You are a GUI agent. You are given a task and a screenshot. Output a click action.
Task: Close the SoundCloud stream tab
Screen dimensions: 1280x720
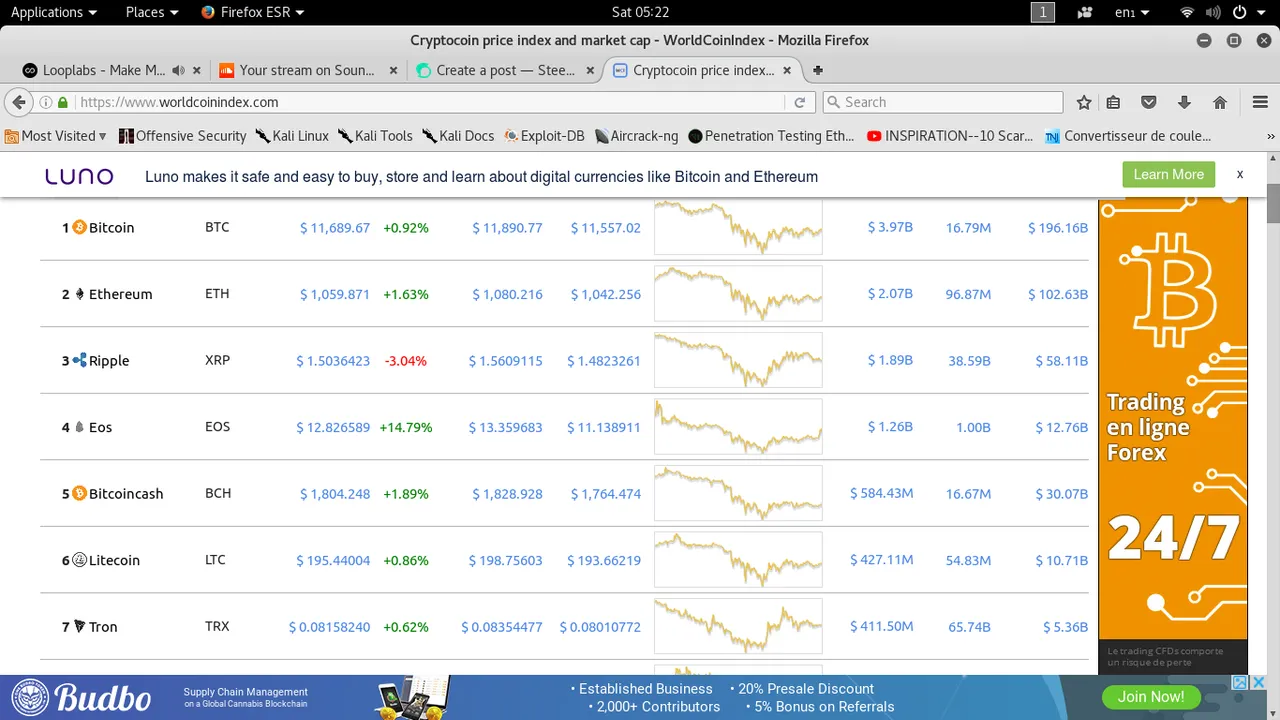point(393,70)
